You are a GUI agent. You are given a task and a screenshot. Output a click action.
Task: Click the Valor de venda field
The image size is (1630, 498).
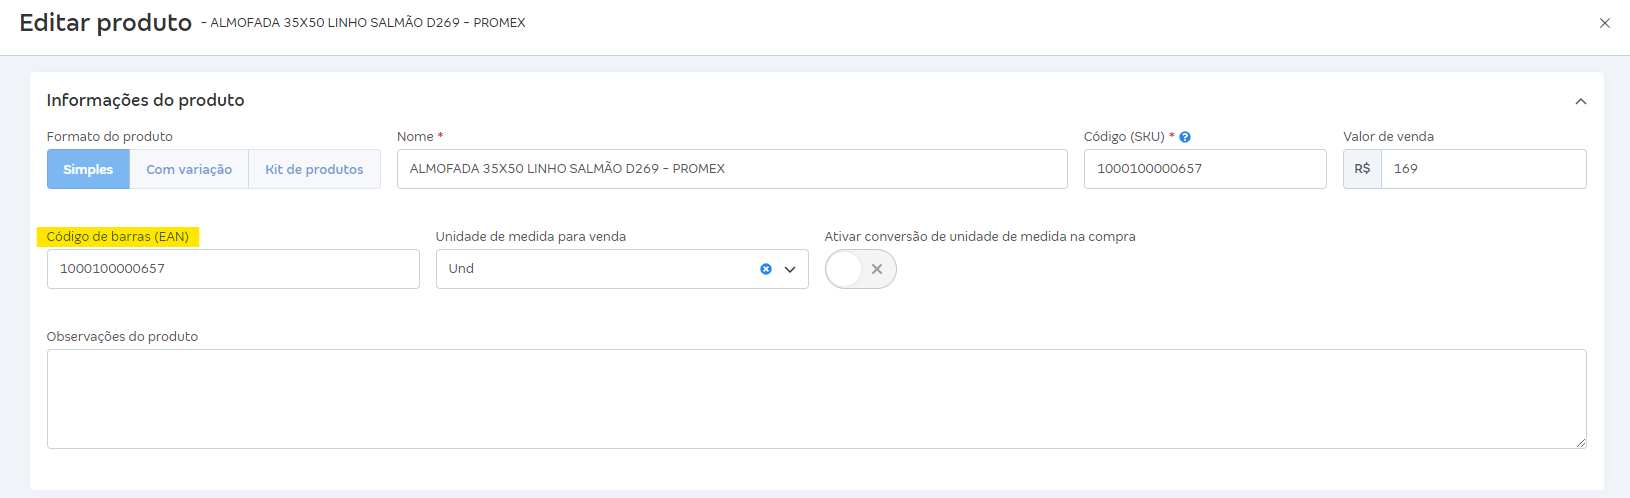(x=1484, y=169)
